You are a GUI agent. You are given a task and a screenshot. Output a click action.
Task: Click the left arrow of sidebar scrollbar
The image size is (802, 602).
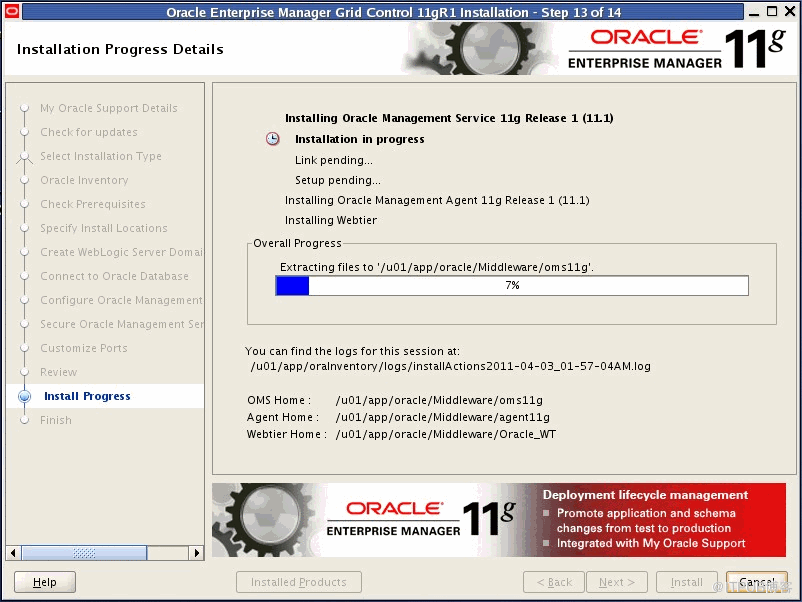pos(13,553)
